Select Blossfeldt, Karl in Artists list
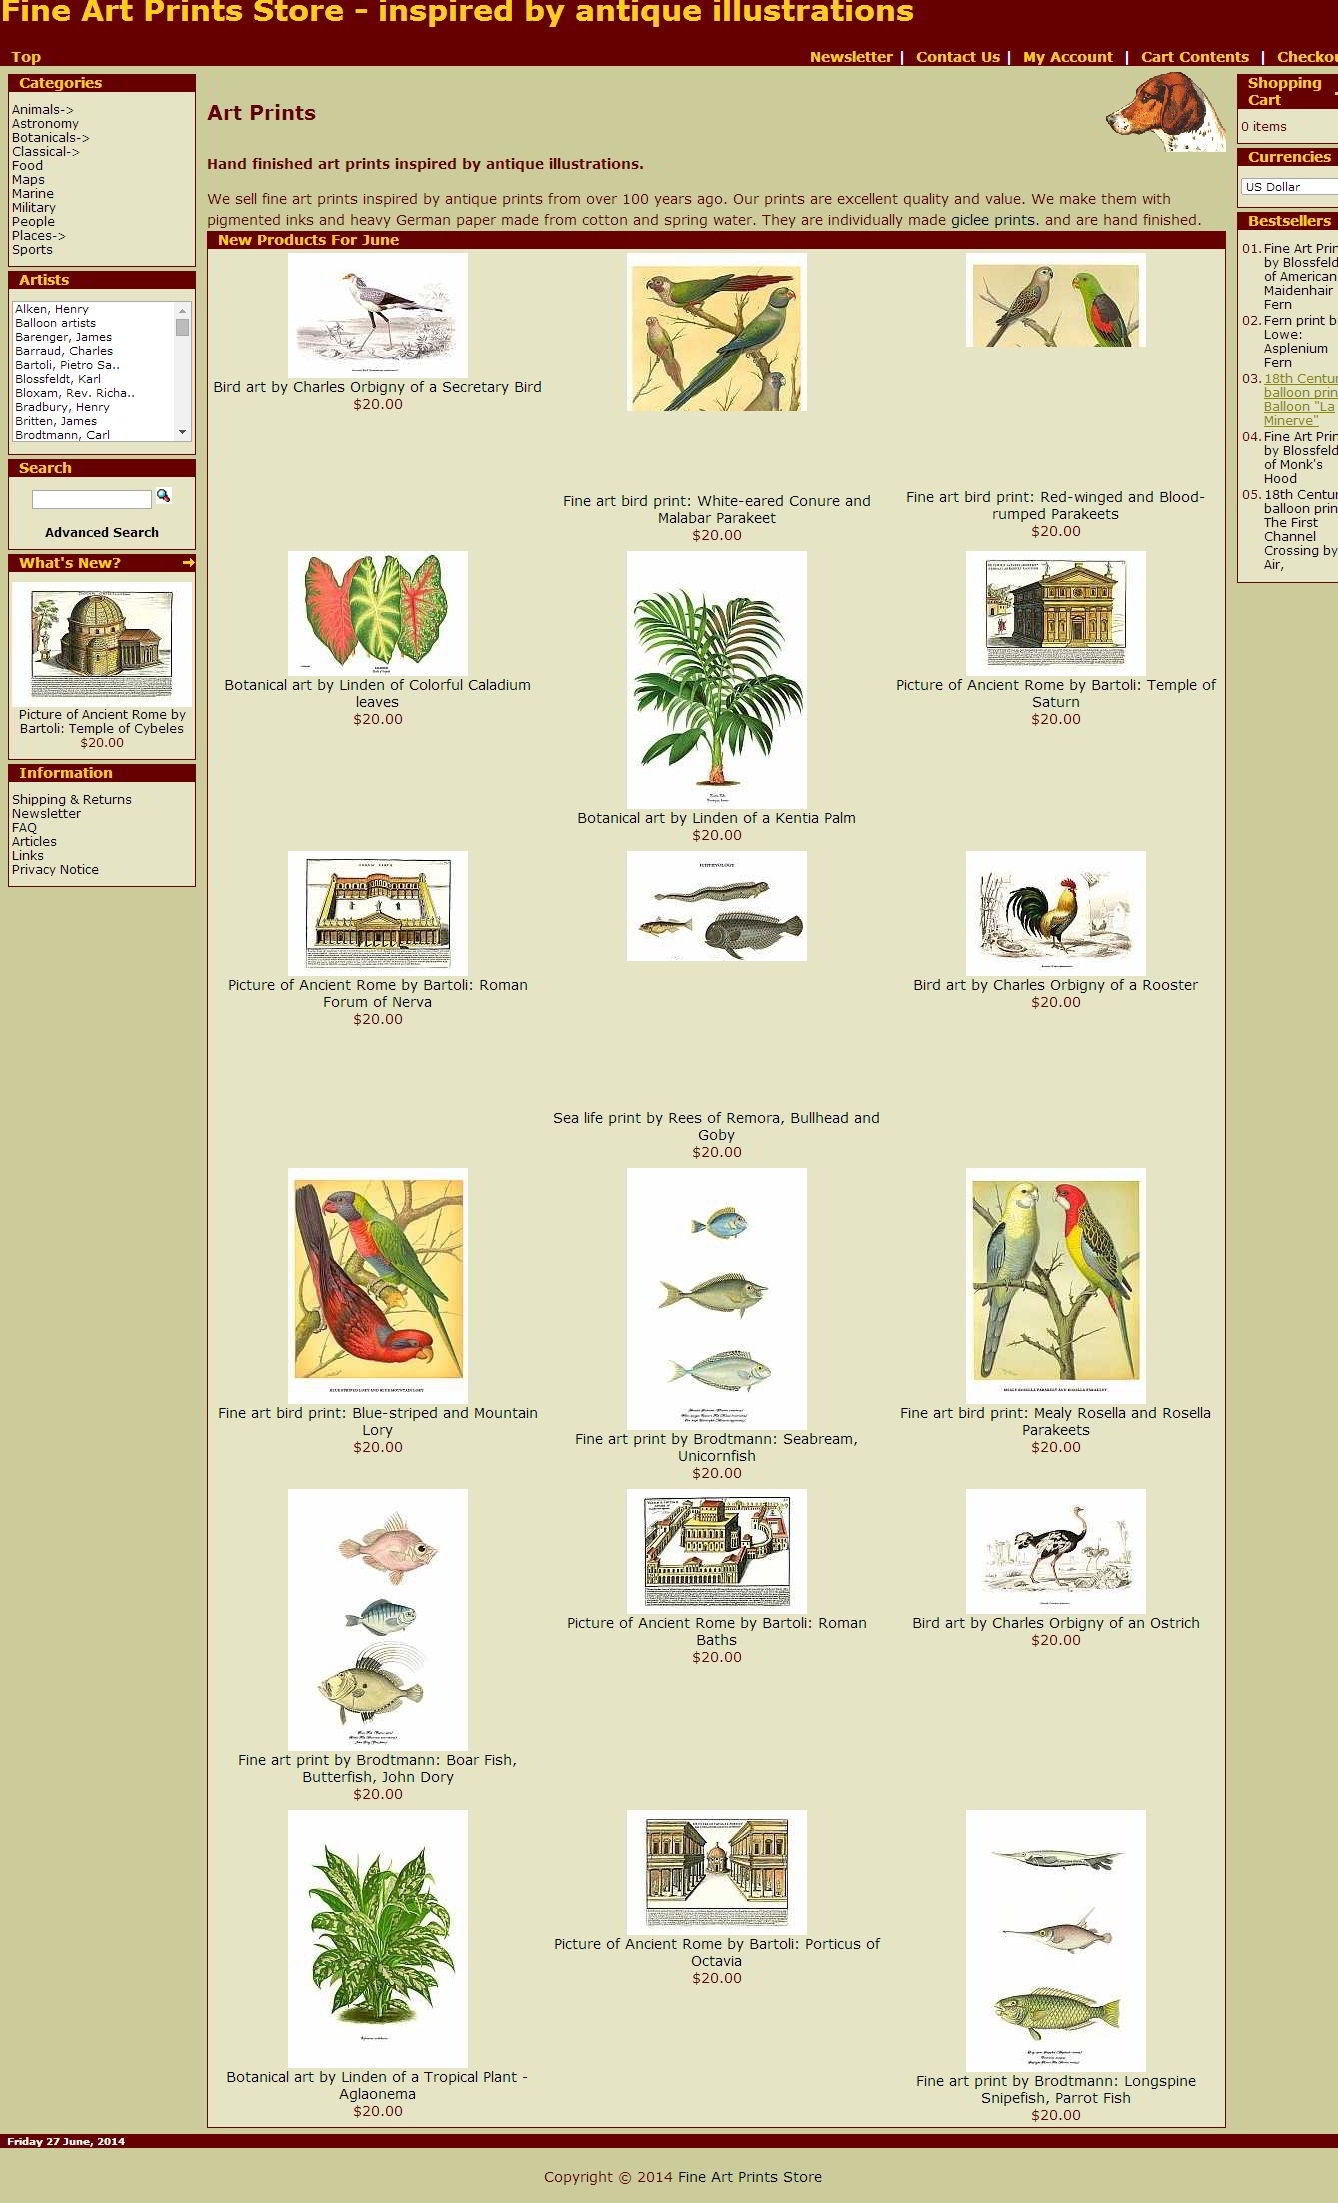The height and width of the screenshot is (2203, 1338). tap(58, 379)
